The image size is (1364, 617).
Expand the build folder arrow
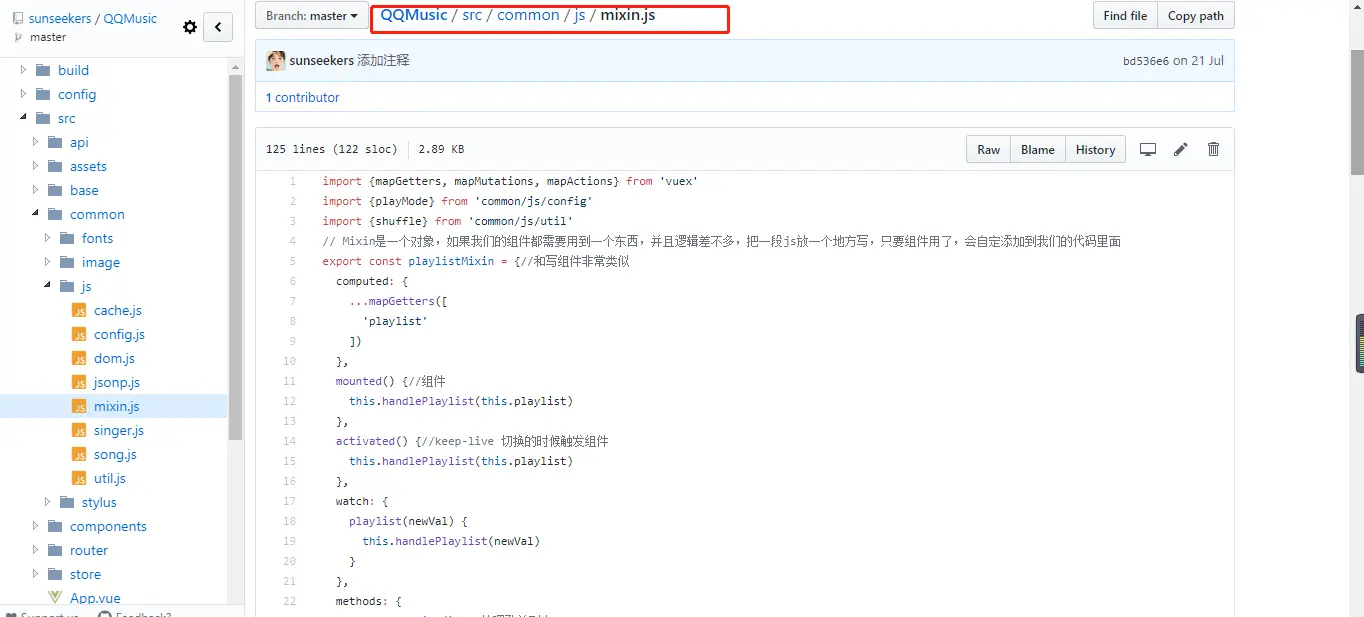click(24, 70)
